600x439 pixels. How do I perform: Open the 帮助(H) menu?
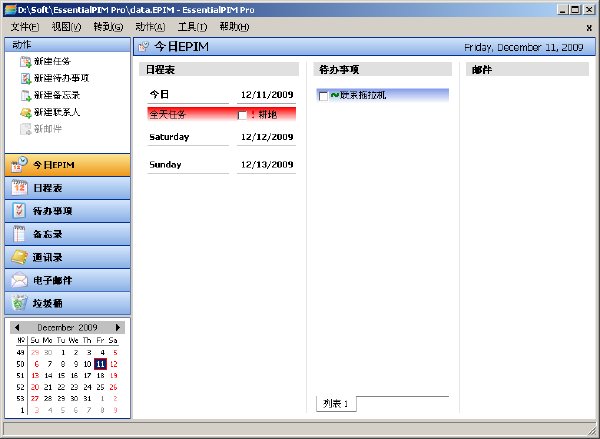pyautogui.click(x=235, y=27)
